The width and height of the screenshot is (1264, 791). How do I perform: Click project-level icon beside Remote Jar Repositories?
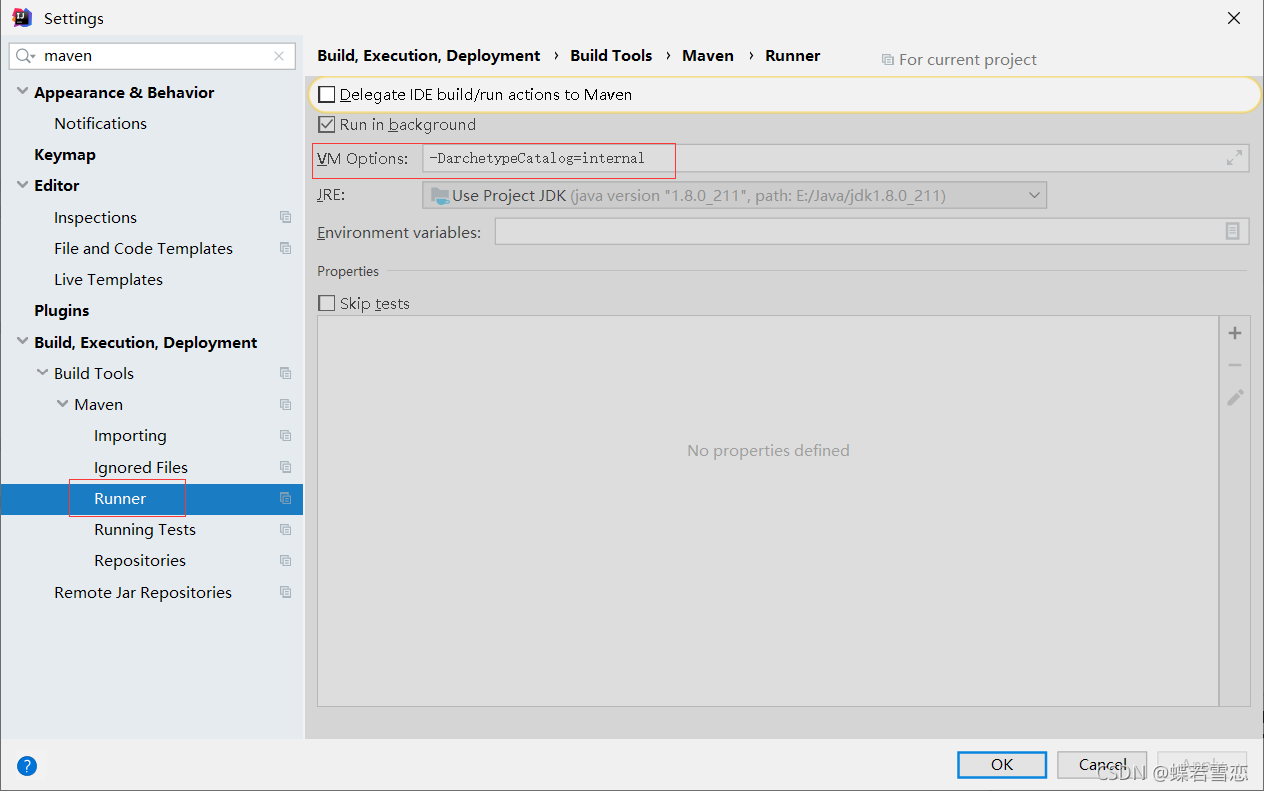click(286, 592)
